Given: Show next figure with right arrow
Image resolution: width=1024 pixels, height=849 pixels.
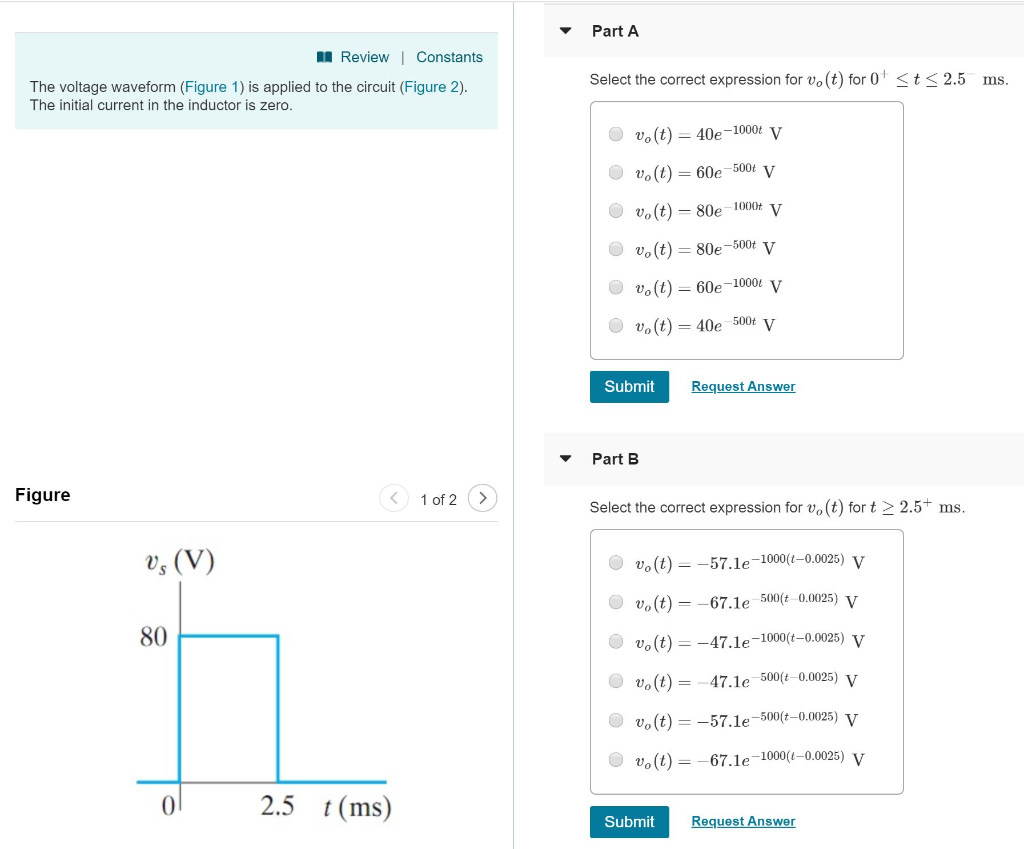Looking at the screenshot, I should click(482, 498).
